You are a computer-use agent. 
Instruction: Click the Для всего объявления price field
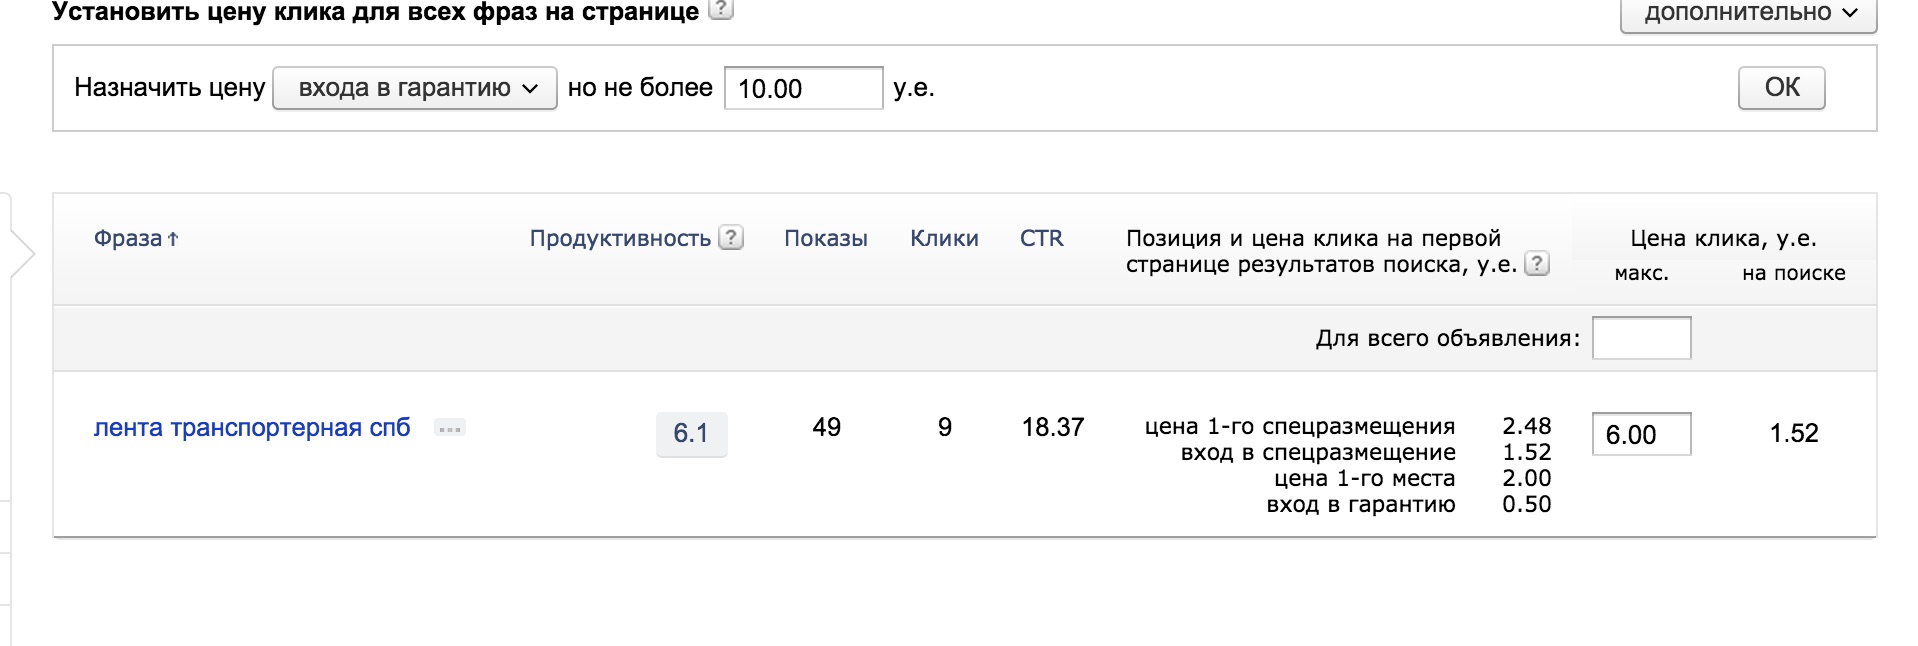coord(1640,338)
